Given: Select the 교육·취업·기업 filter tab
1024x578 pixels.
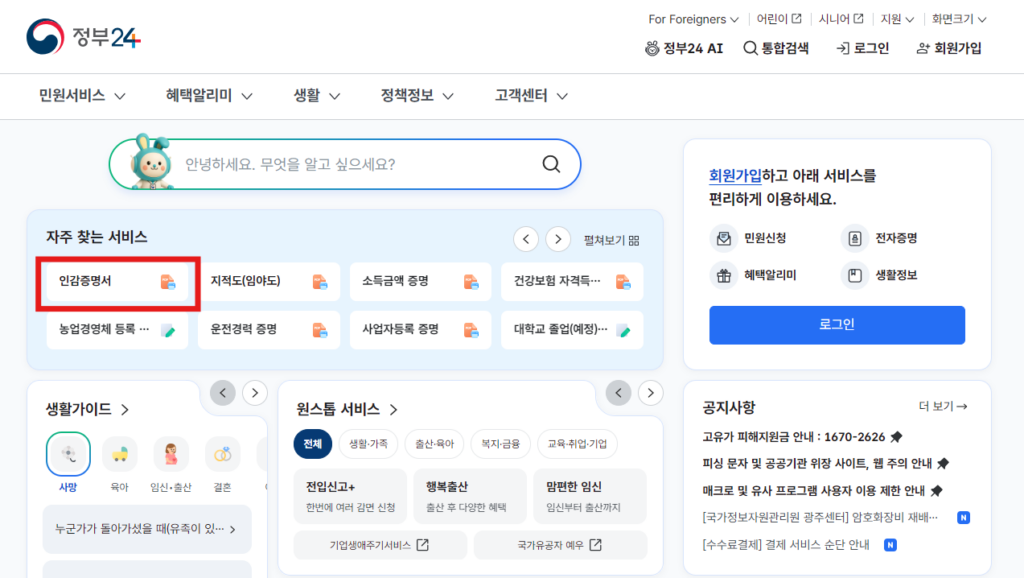Looking at the screenshot, I should tap(577, 444).
